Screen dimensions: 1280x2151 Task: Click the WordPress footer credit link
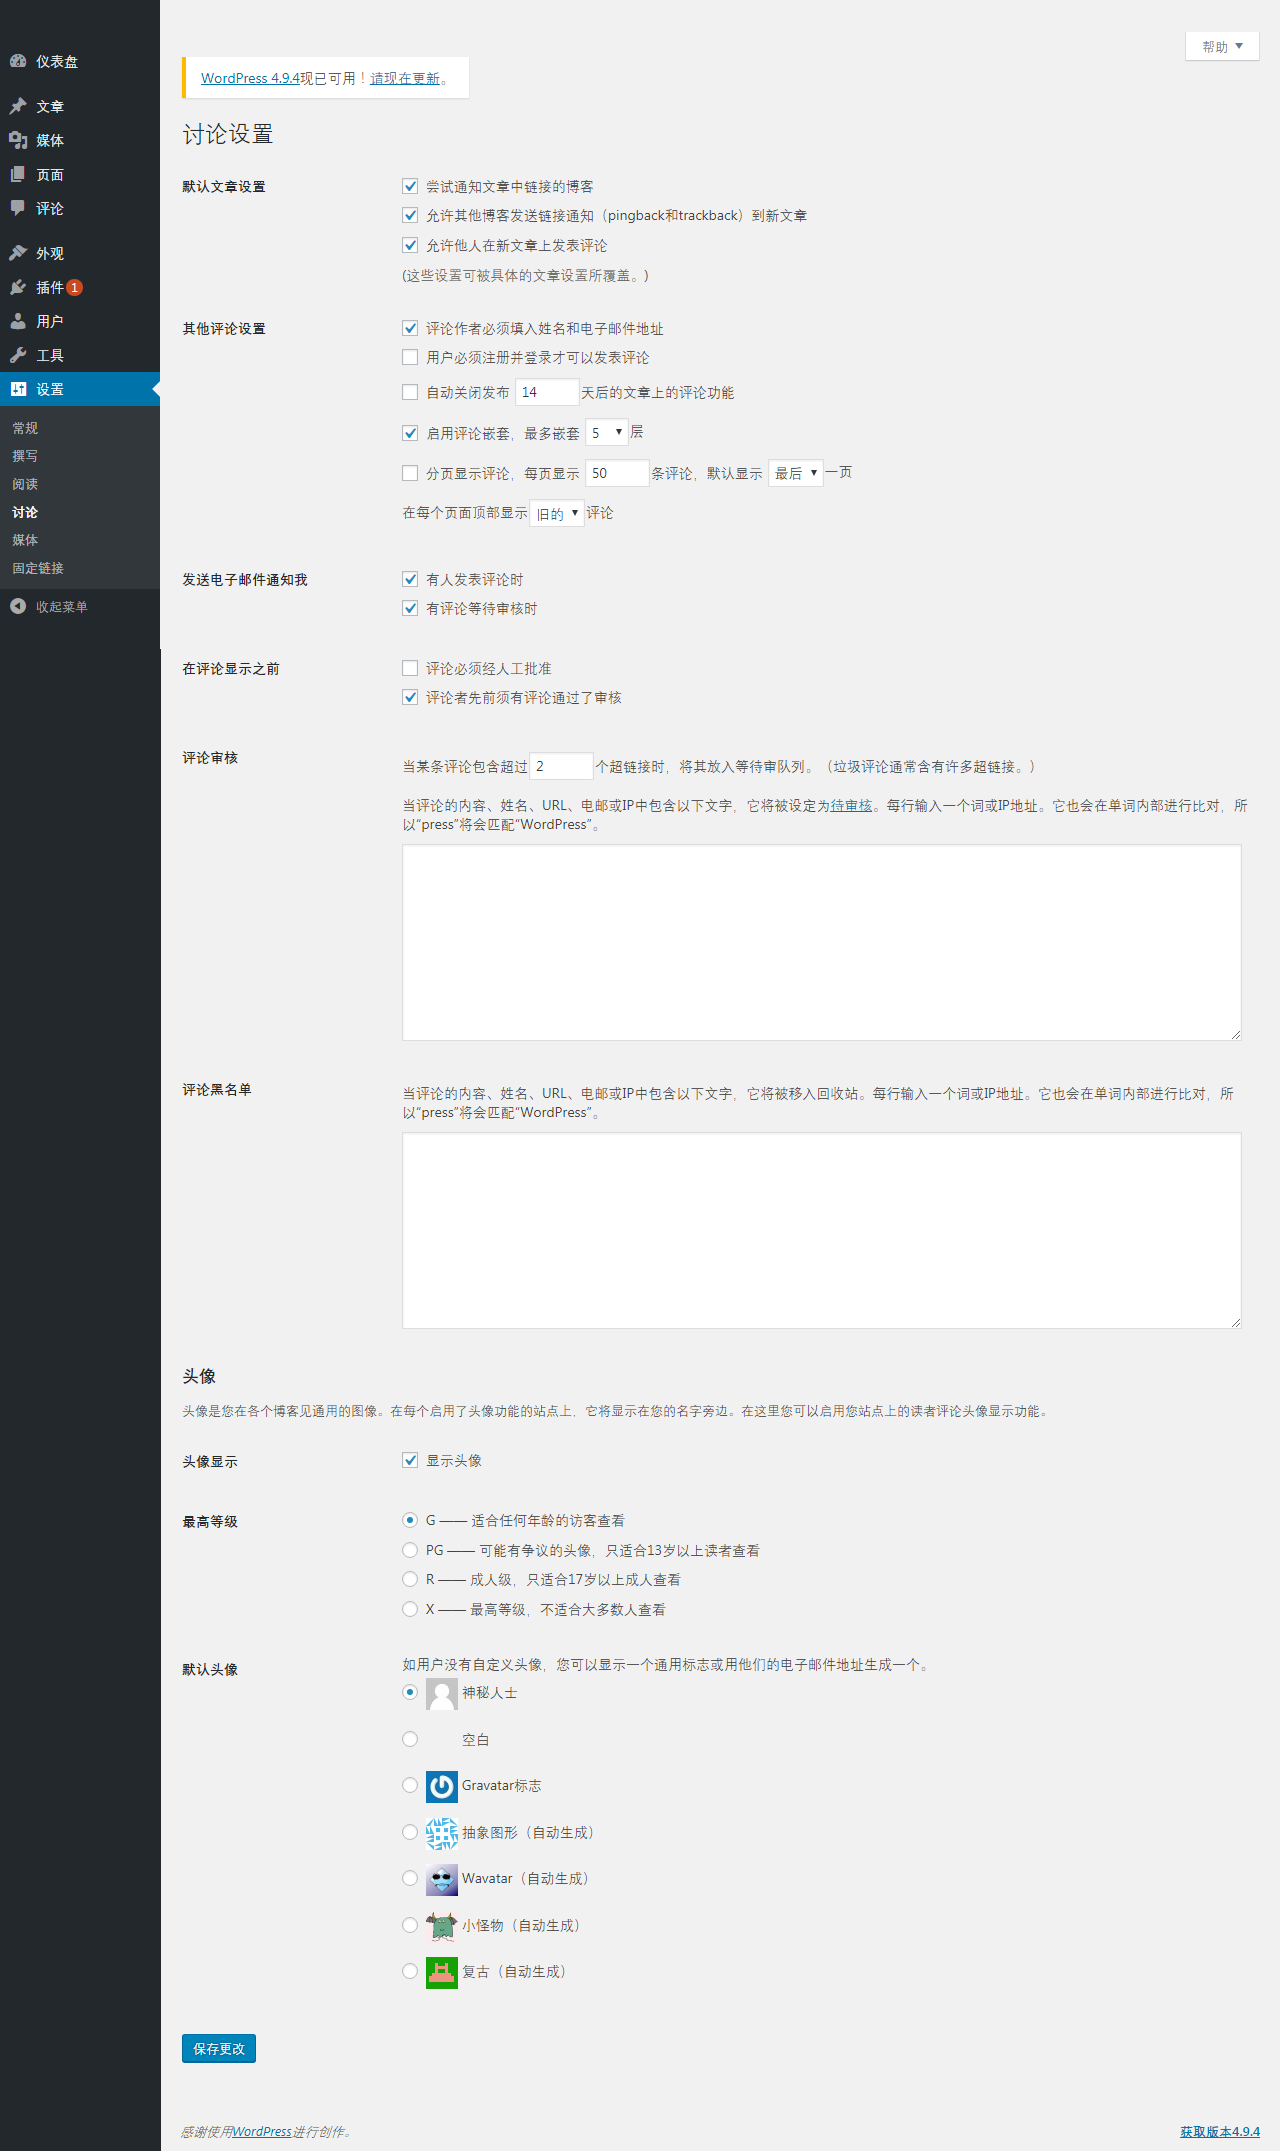coord(262,2132)
